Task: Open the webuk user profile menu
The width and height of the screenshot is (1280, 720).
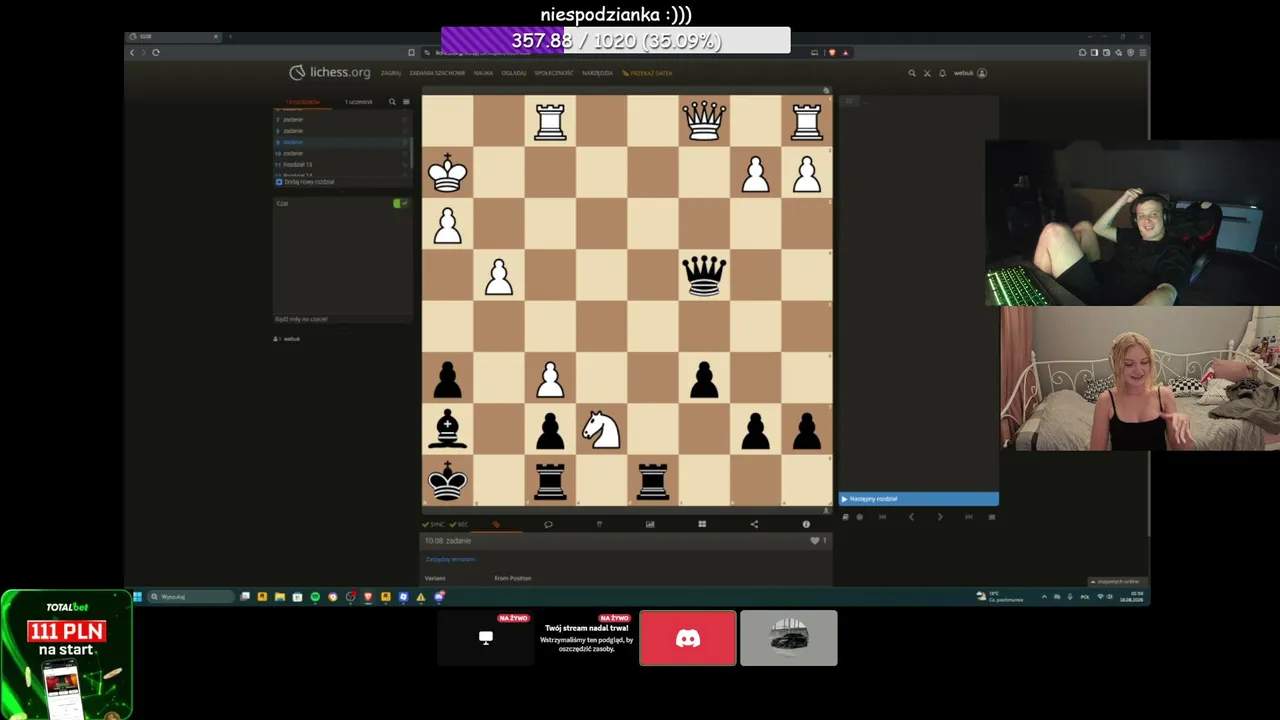Action: (970, 73)
